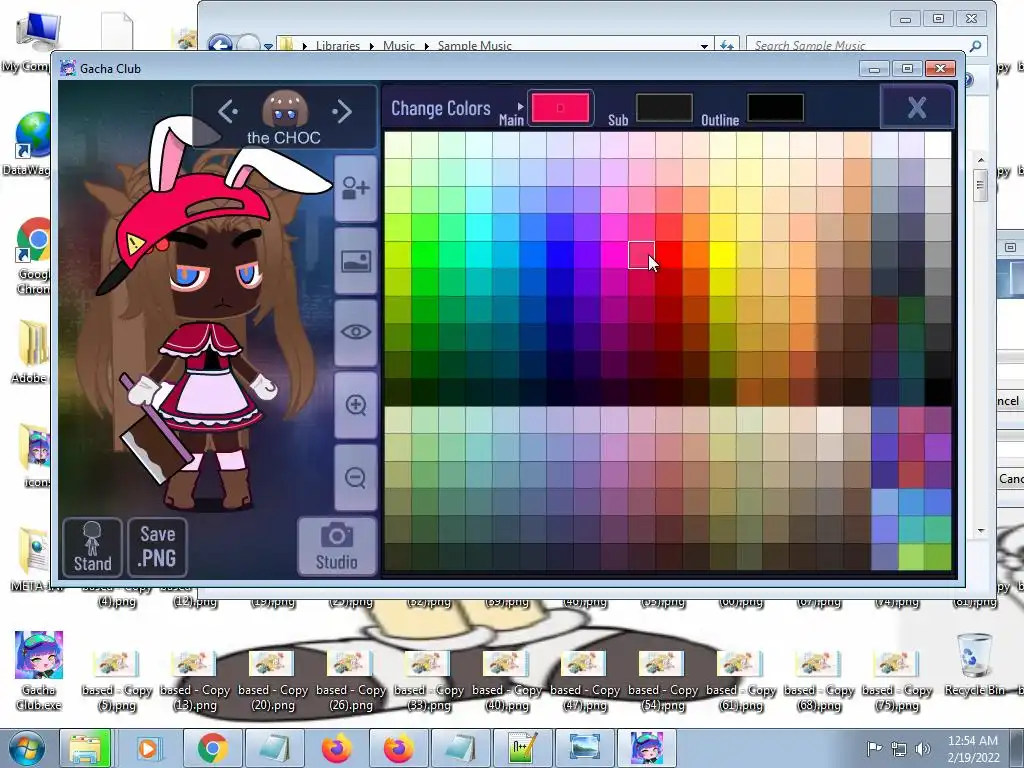Open the background image picker icon
The height and width of the screenshot is (768, 1024).
pos(356,261)
